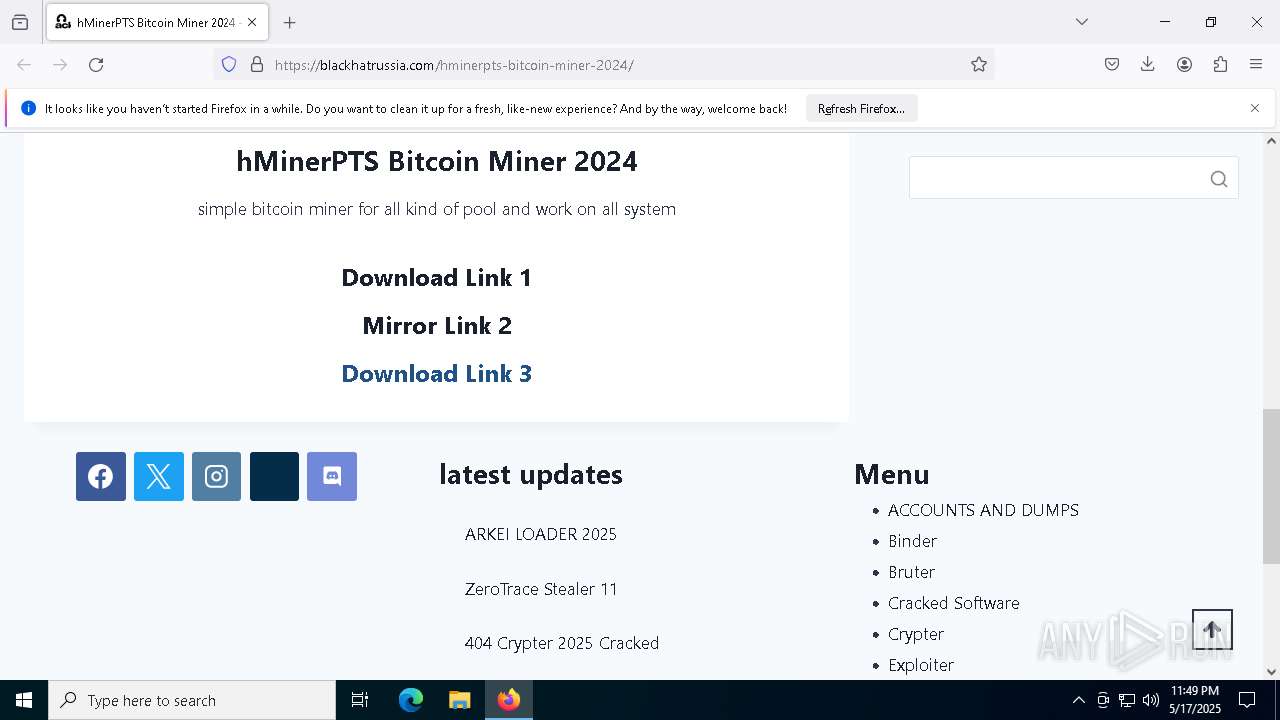Open the Cracked Software menu category

(954, 603)
